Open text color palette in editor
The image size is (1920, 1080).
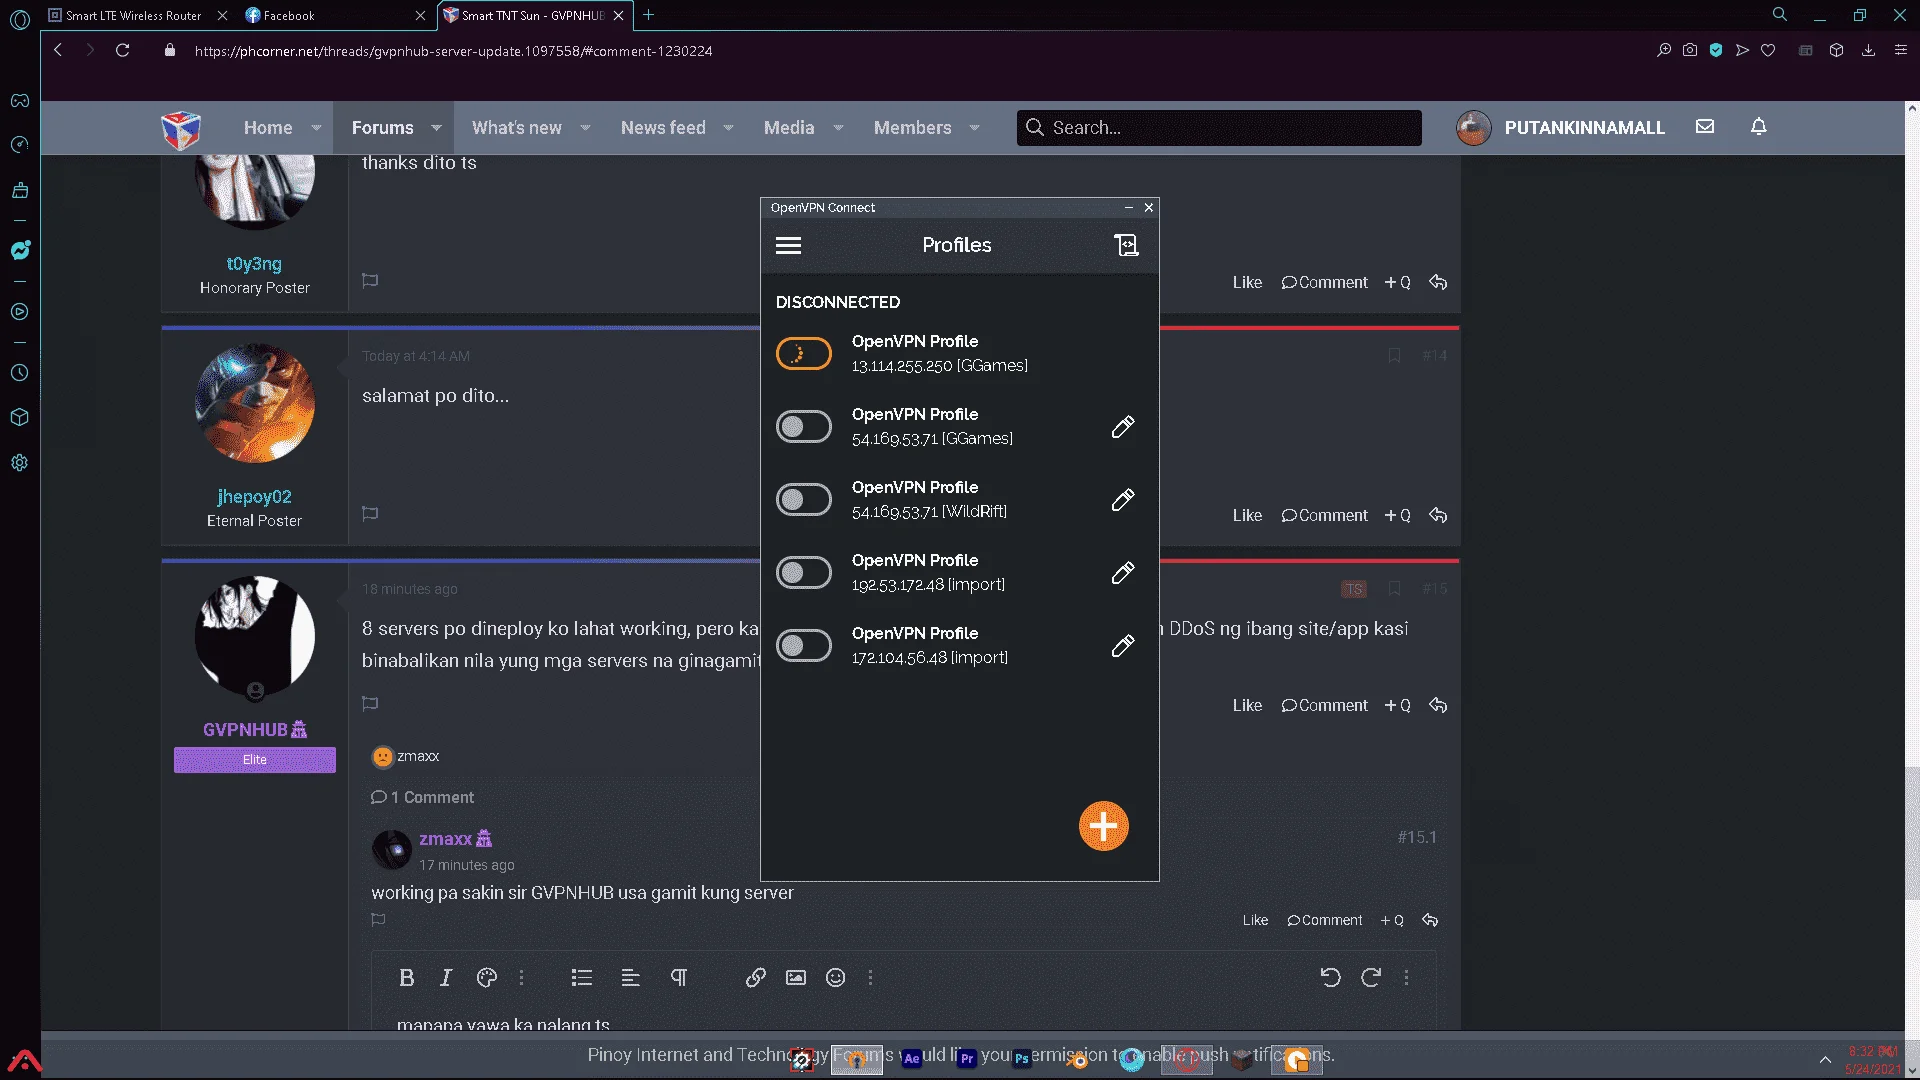pos(487,978)
